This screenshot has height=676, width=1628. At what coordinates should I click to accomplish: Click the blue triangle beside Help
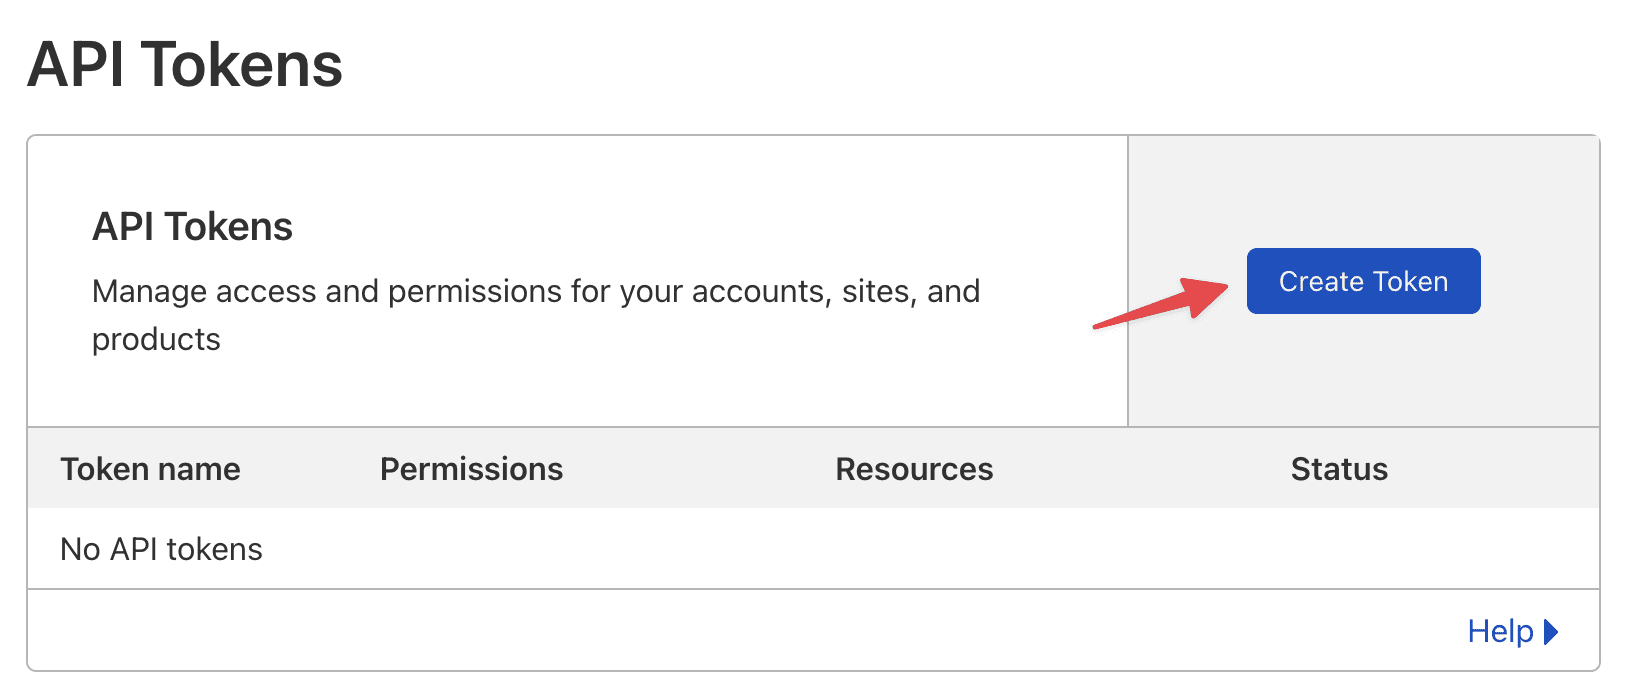pos(1551,632)
